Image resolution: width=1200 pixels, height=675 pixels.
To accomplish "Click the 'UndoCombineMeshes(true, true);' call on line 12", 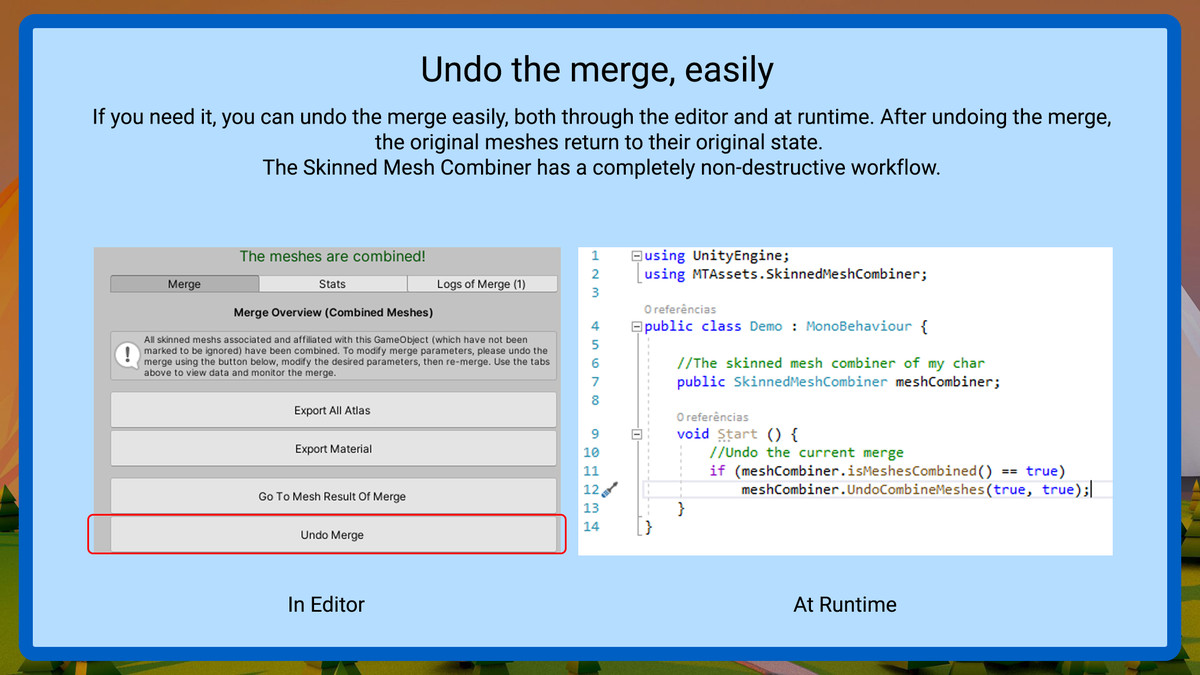I will pyautogui.click(x=966, y=489).
